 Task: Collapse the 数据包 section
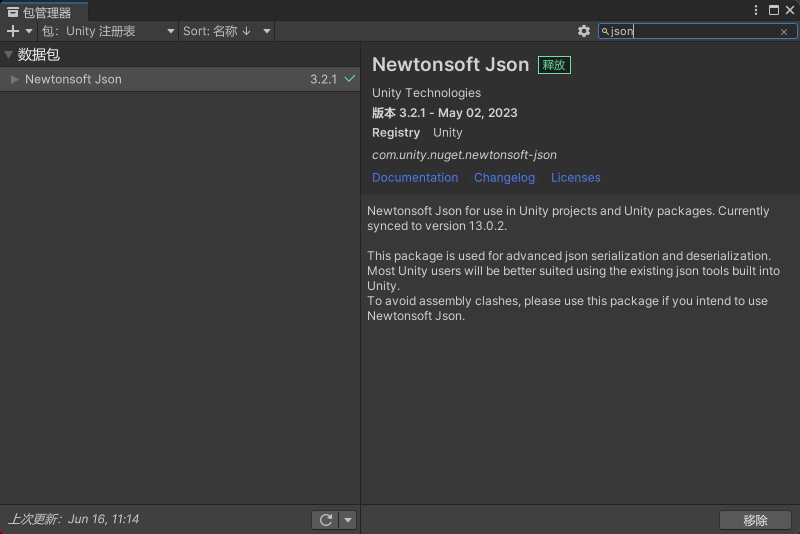[8, 55]
